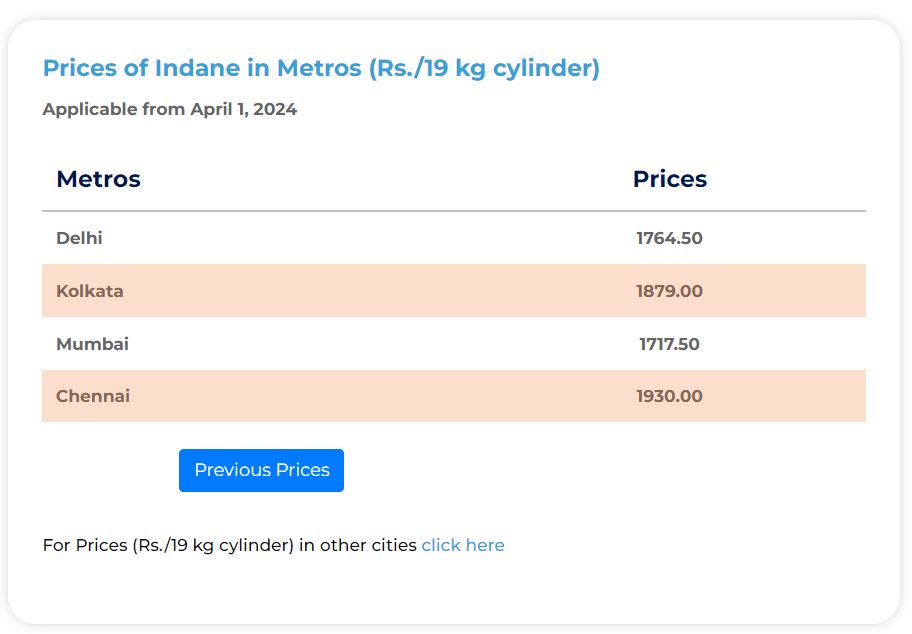The width and height of the screenshot is (912, 634).
Task: Click '(Rs./19 kg cylinder)' in the blue heading
Action: pyautogui.click(x=484, y=68)
